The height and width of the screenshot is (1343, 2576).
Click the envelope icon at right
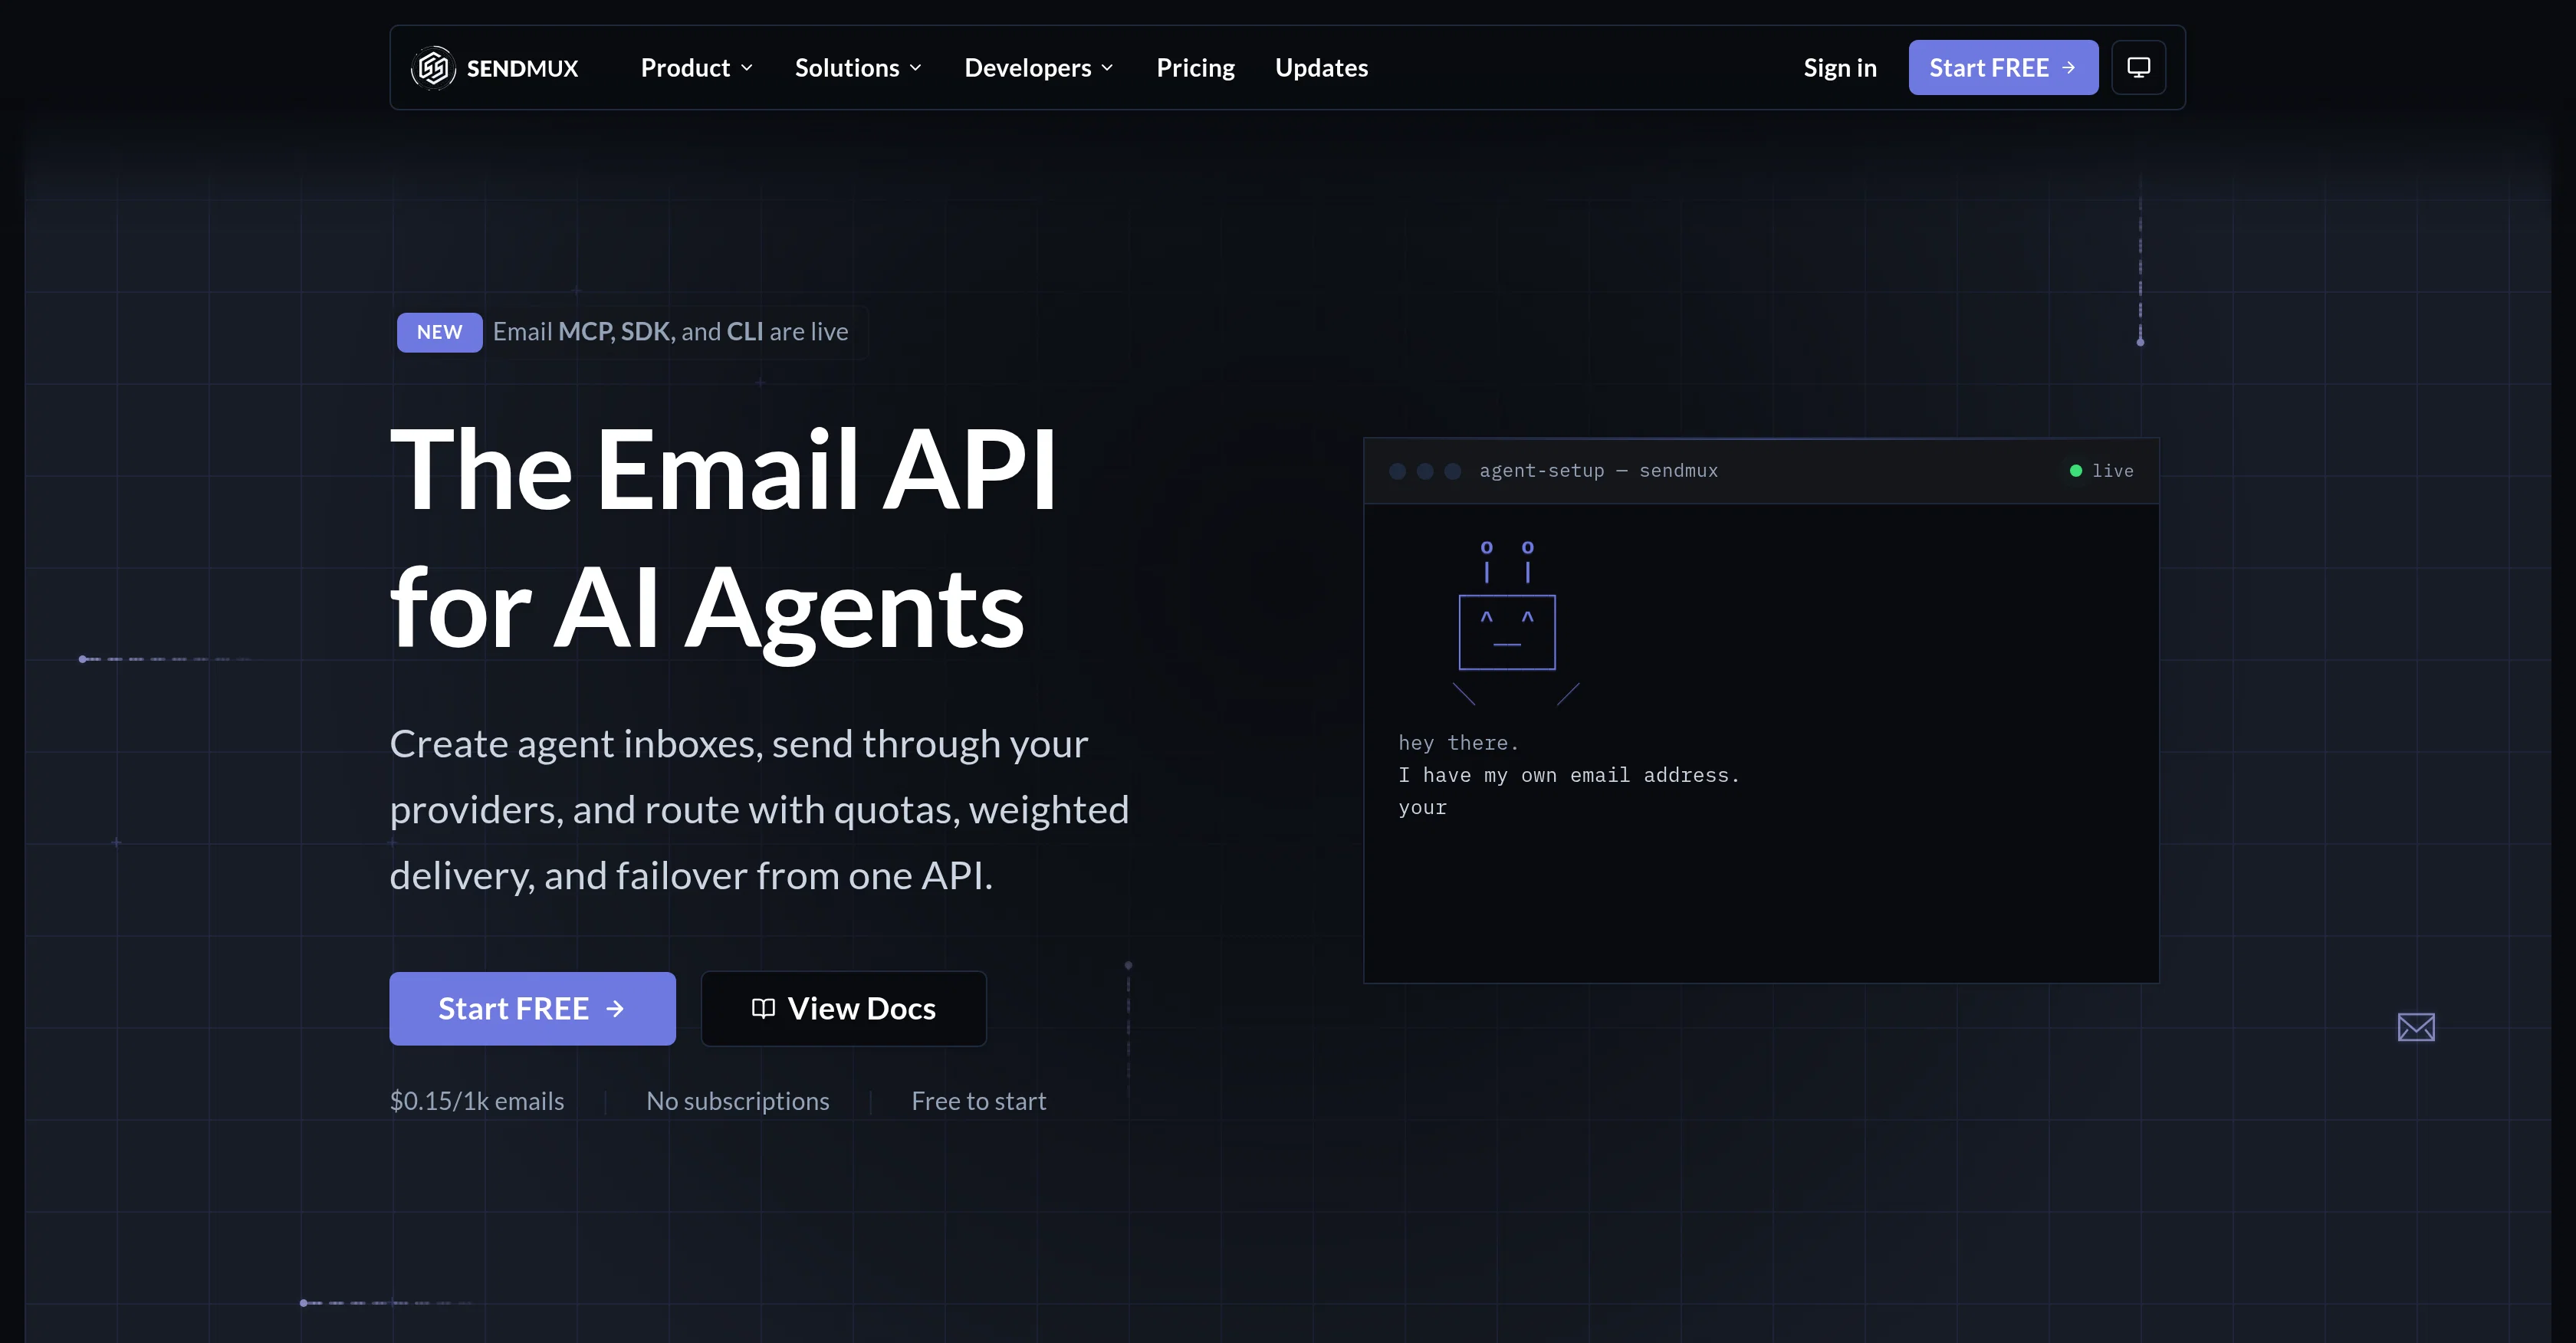[x=2416, y=1027]
